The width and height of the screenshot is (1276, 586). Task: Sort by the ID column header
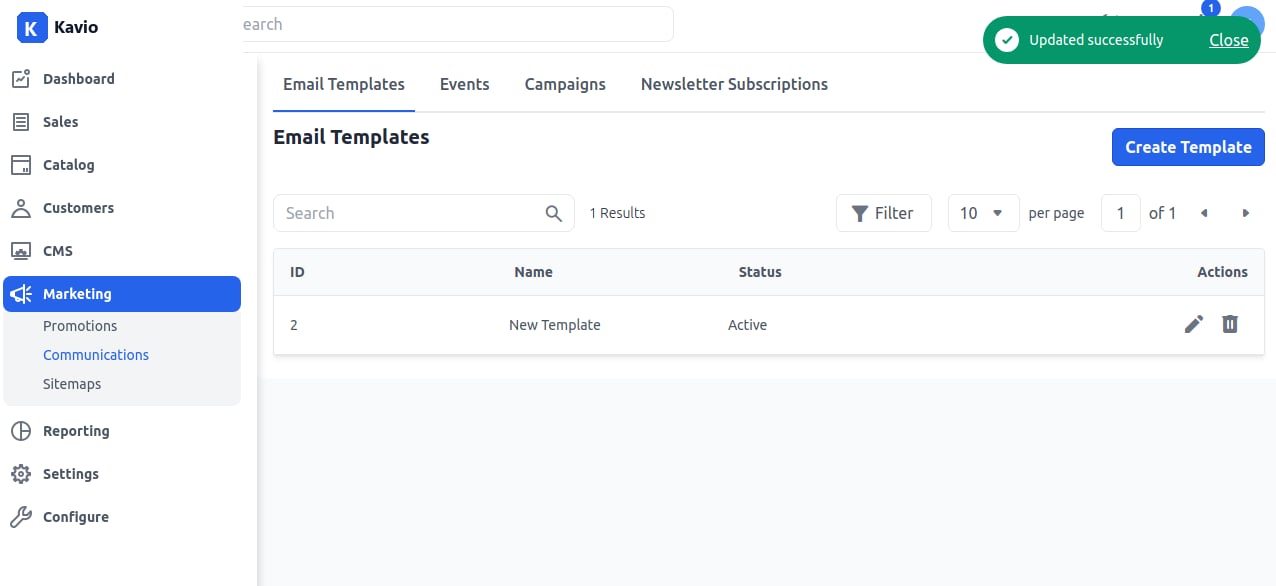[x=297, y=272]
